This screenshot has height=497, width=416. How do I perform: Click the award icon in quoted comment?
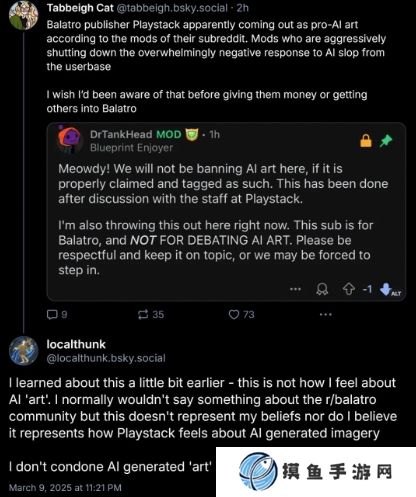coord(322,289)
